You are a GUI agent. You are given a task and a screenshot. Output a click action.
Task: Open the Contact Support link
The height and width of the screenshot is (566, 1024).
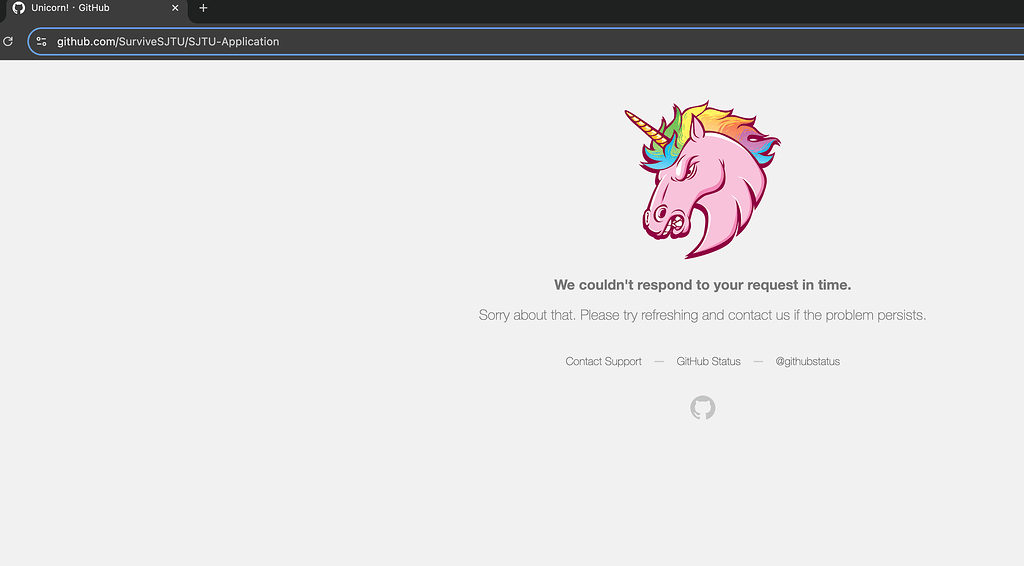tap(603, 361)
